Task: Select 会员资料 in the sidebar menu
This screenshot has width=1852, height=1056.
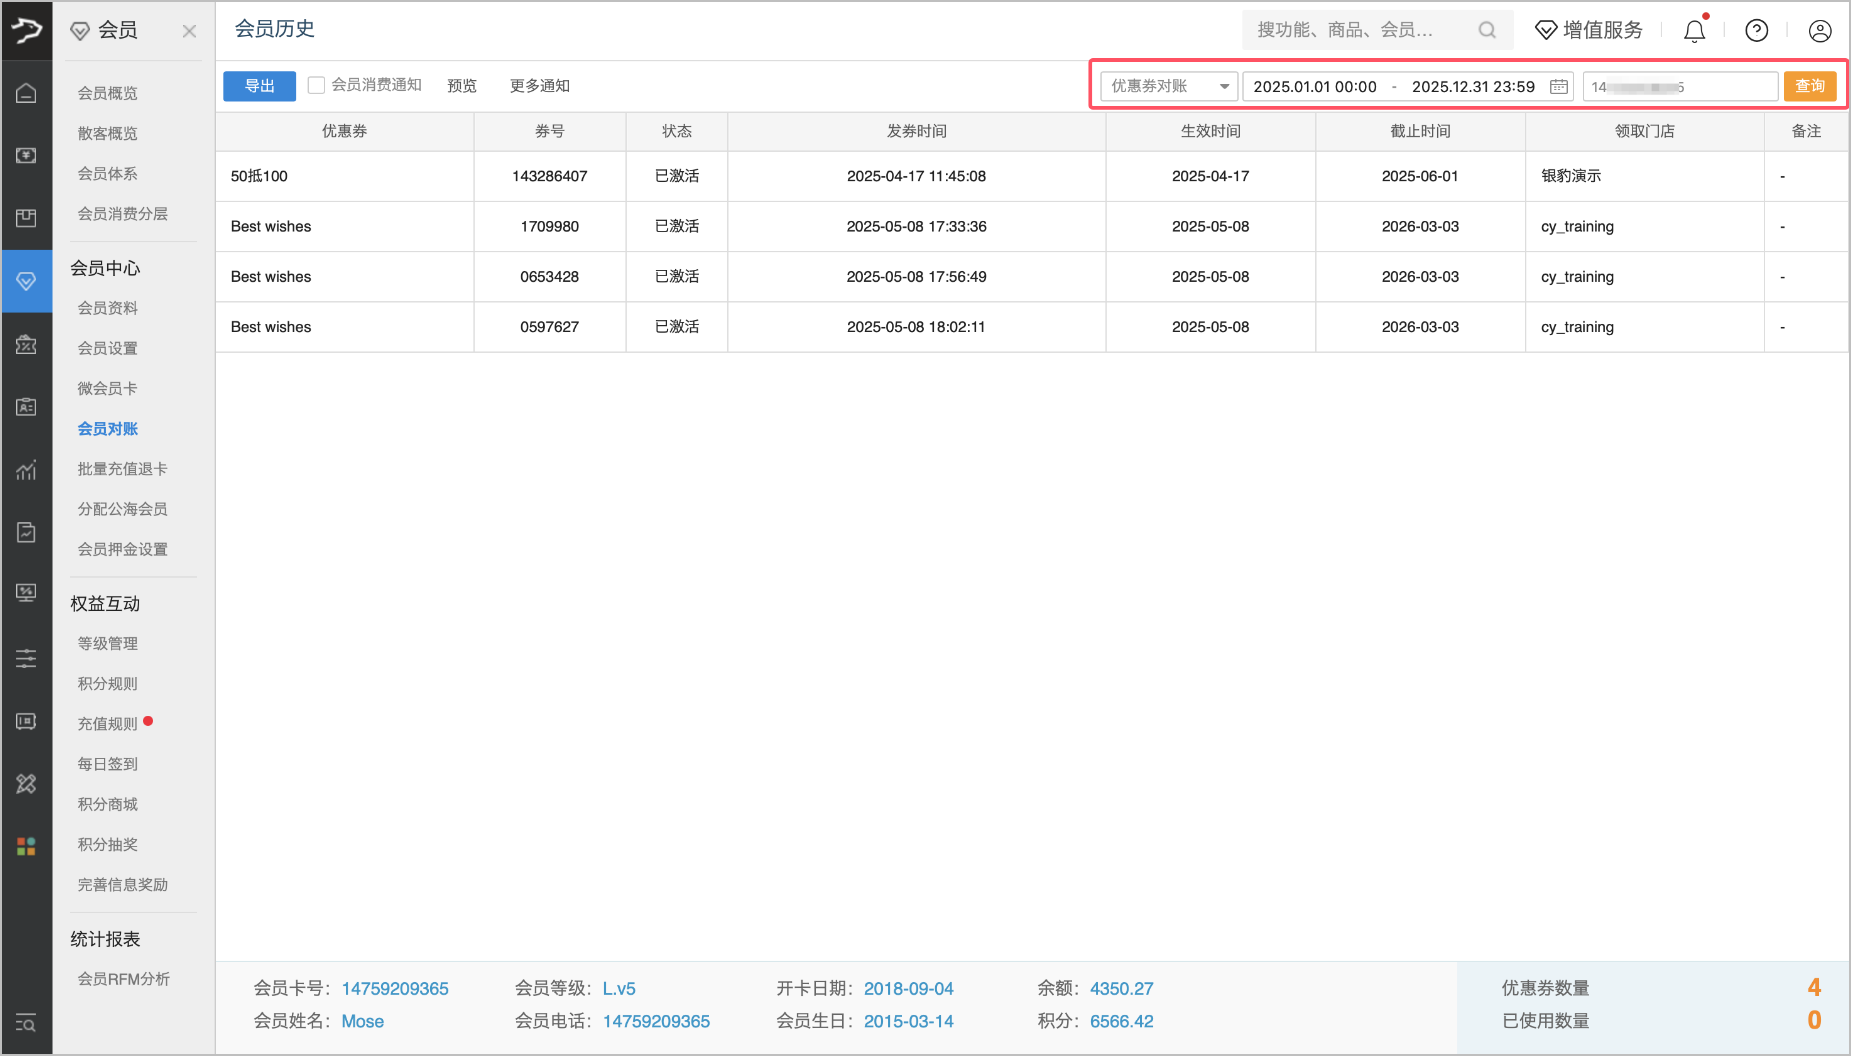Action: tap(108, 308)
